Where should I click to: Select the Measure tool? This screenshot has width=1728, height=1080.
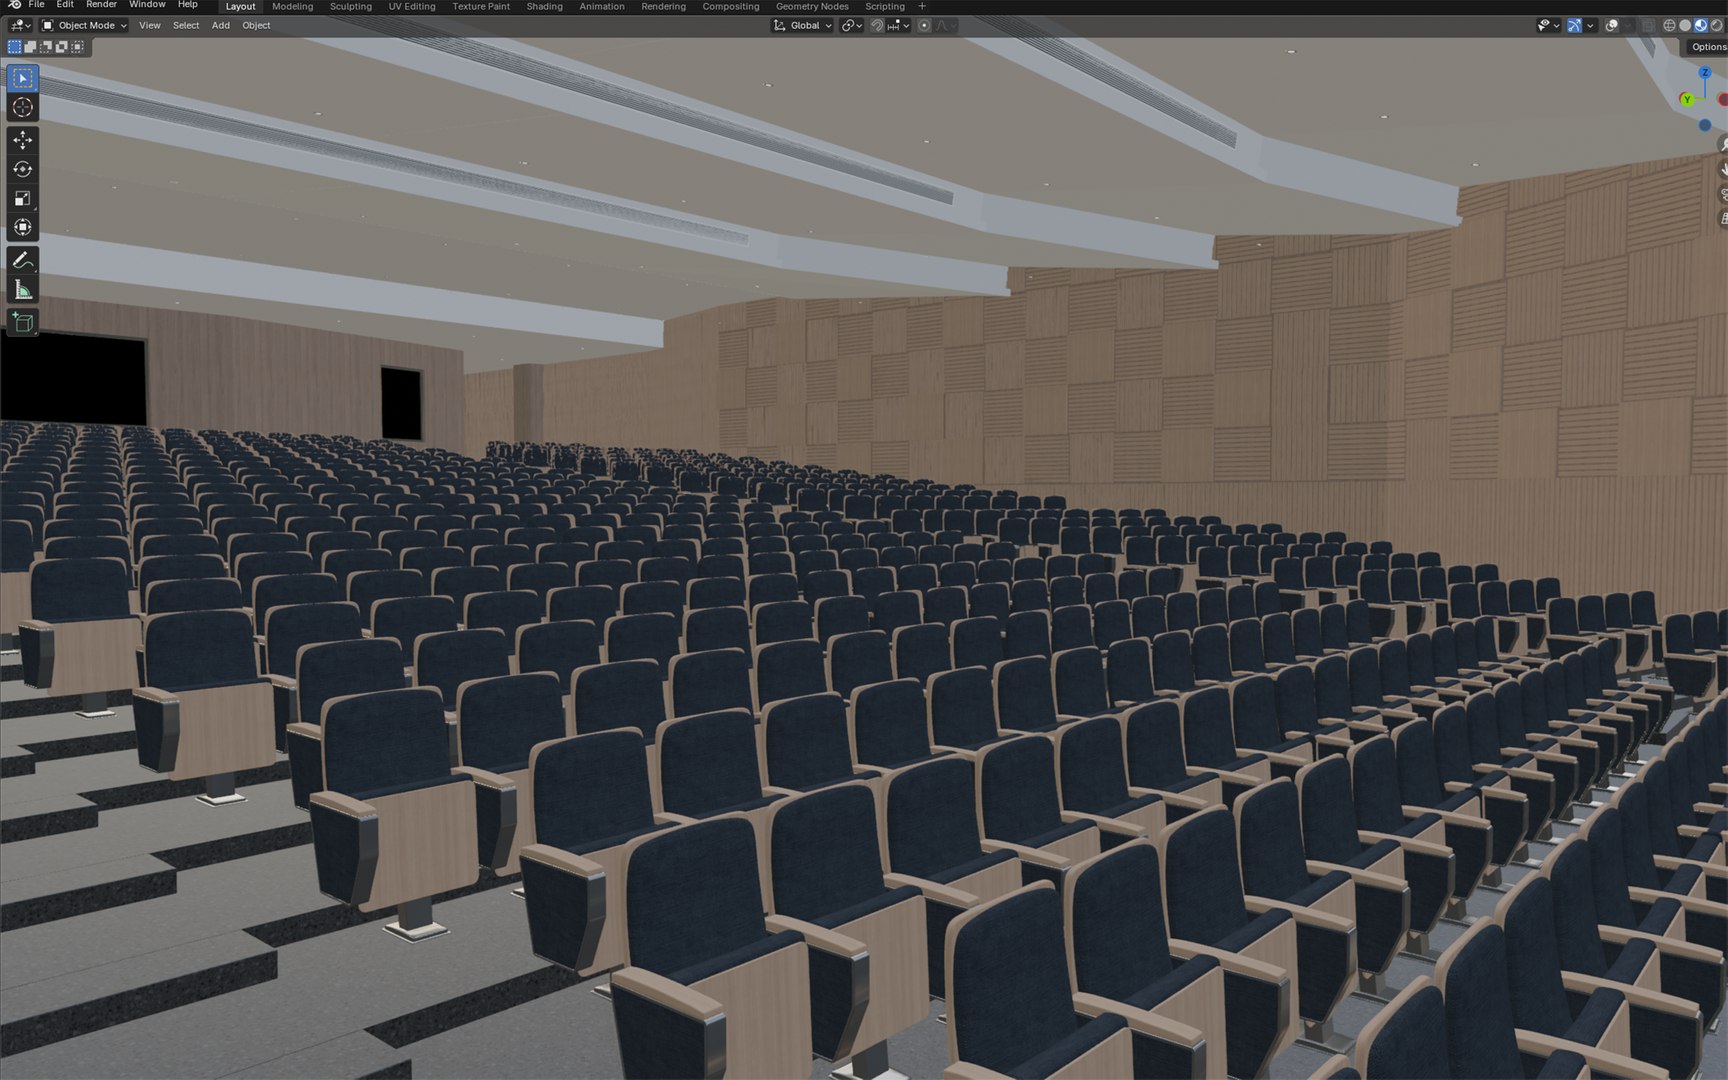pos(22,290)
